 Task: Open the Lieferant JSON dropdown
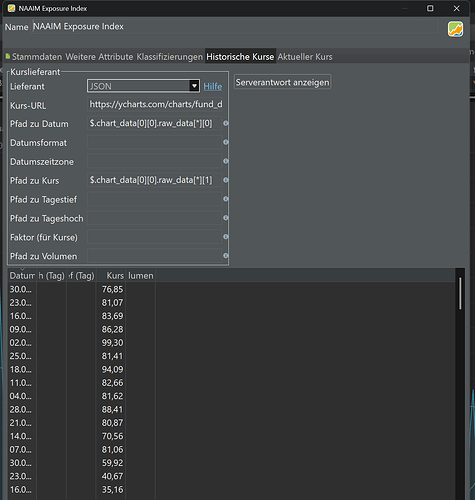tap(143, 86)
